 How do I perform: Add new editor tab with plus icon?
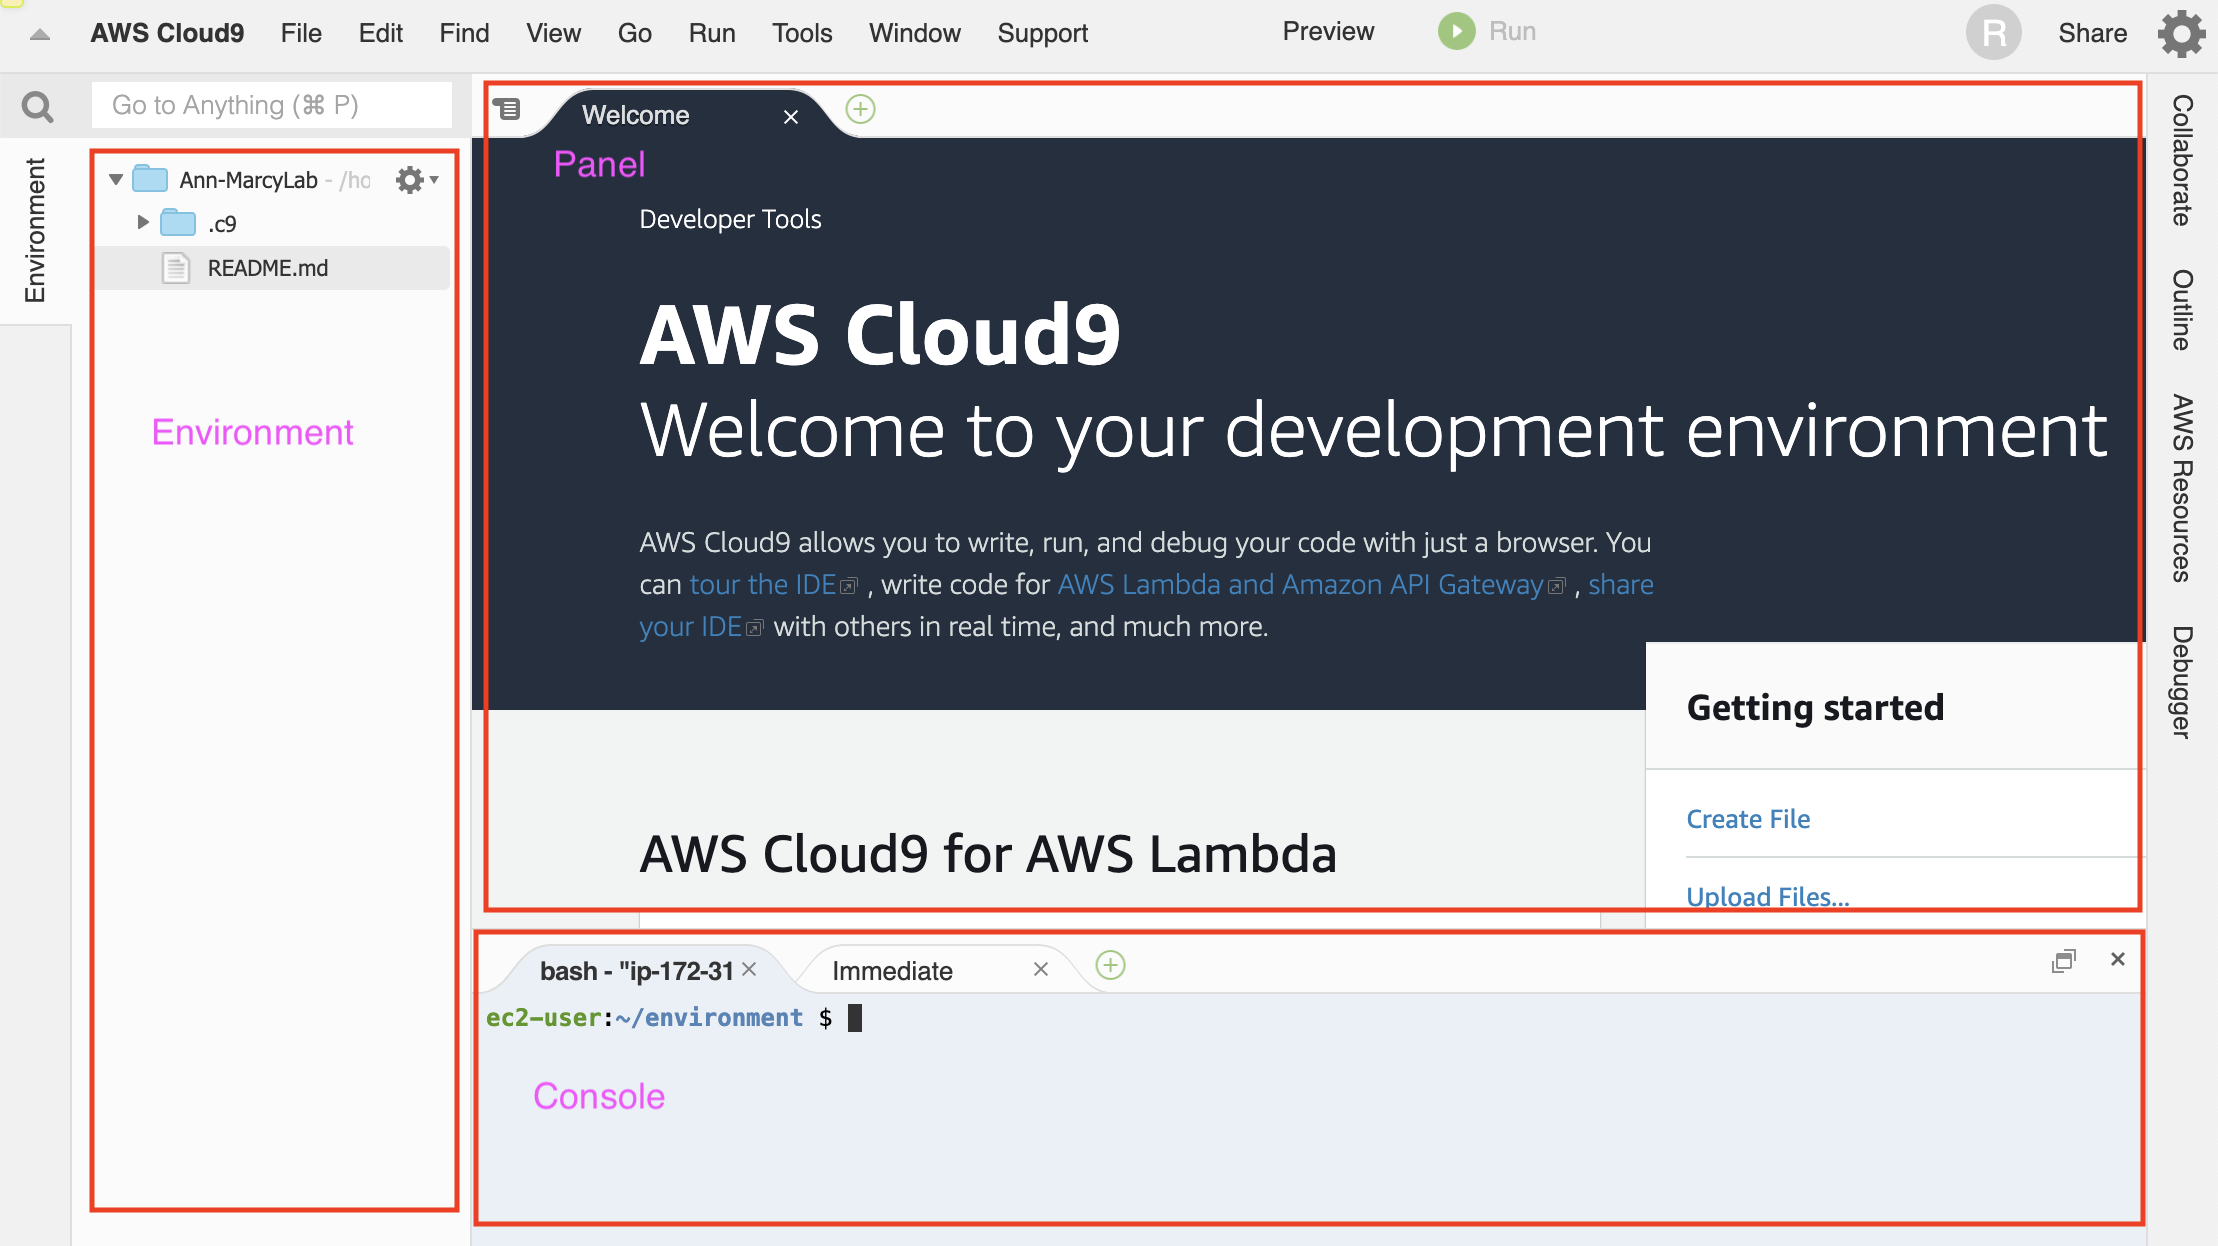pos(860,109)
